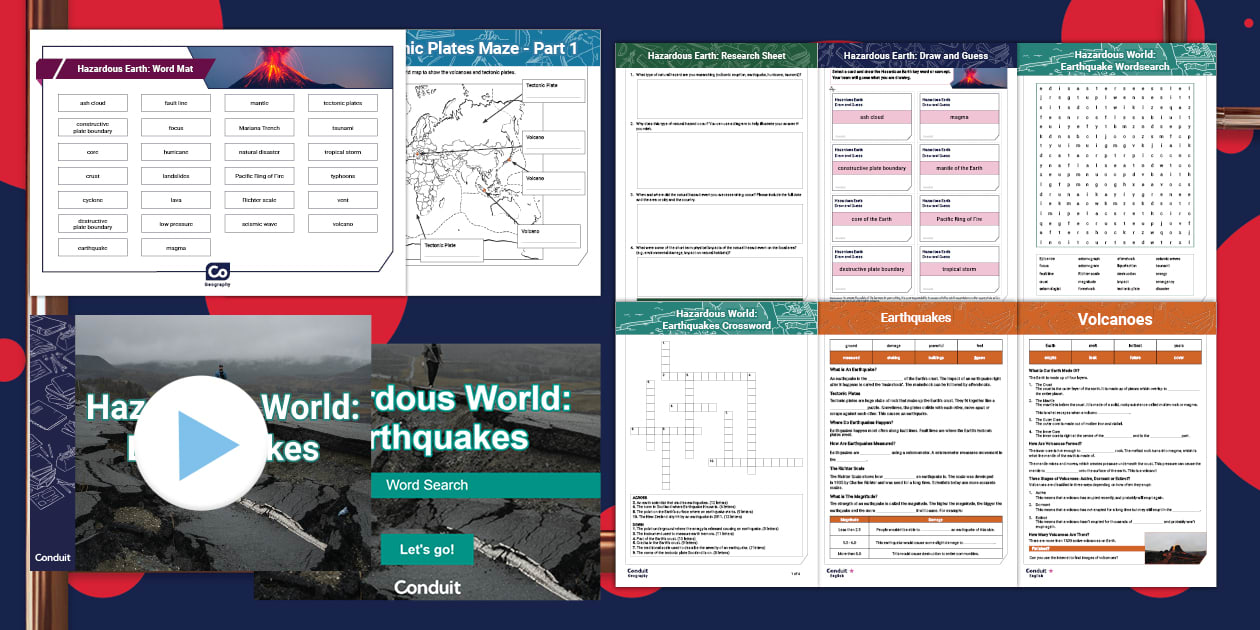Select the 'ash cloud' word mat box
Image resolution: width=1260 pixels, height=630 pixels.
[x=92, y=103]
